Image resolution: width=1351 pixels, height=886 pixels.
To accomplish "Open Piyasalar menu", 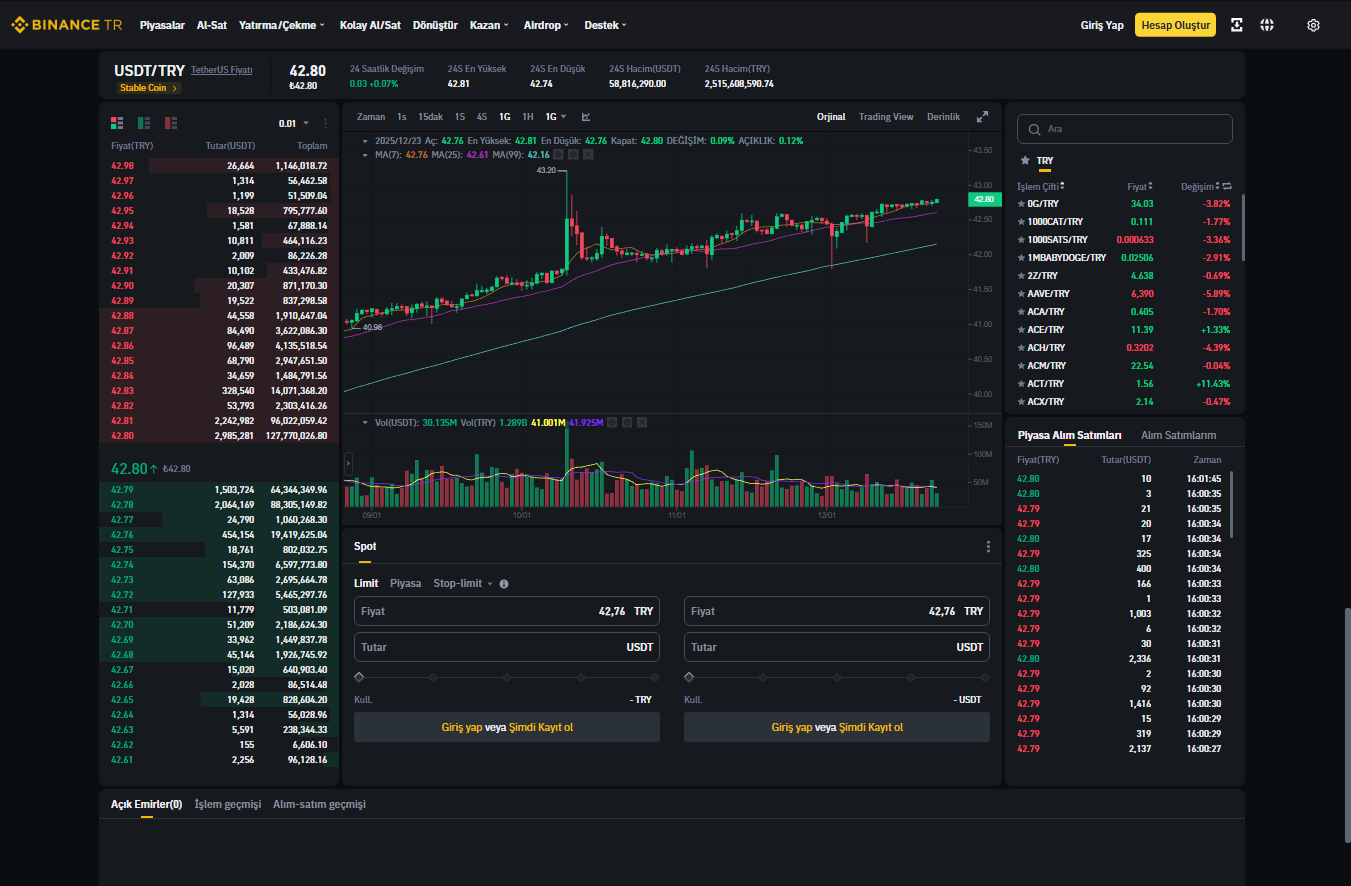I will click(x=162, y=25).
